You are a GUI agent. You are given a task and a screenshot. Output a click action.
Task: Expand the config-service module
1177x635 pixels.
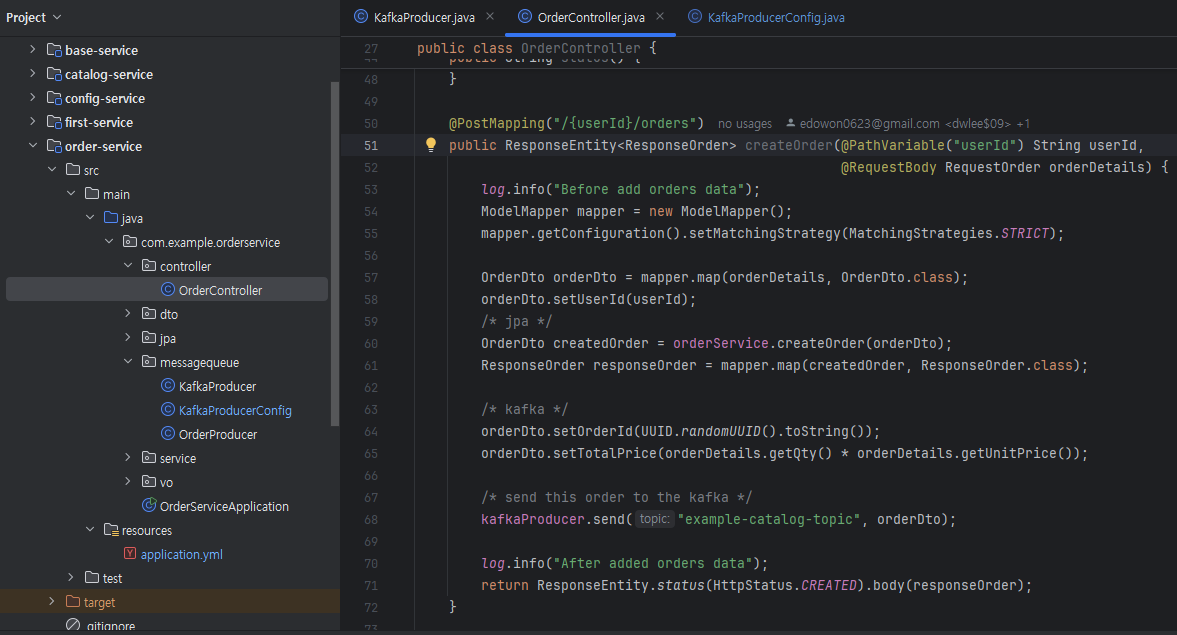32,98
